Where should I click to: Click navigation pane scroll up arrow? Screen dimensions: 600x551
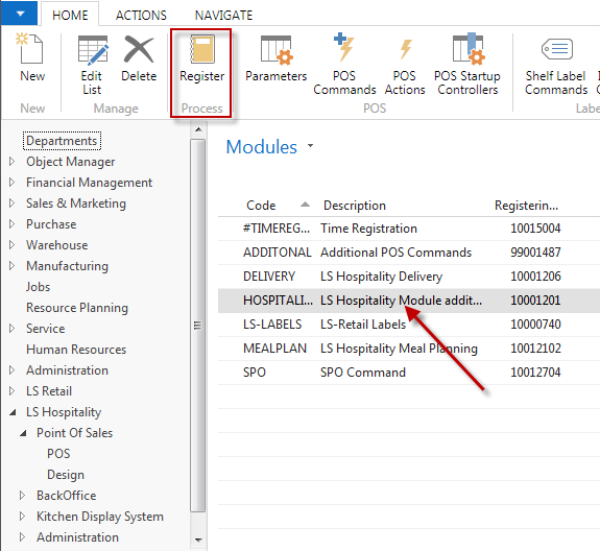pyautogui.click(x=198, y=129)
